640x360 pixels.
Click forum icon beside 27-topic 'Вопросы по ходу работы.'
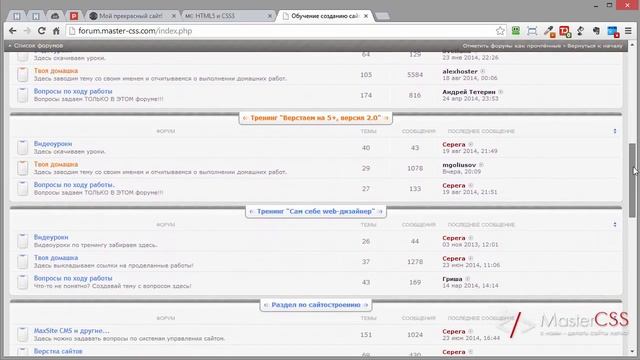23,188
